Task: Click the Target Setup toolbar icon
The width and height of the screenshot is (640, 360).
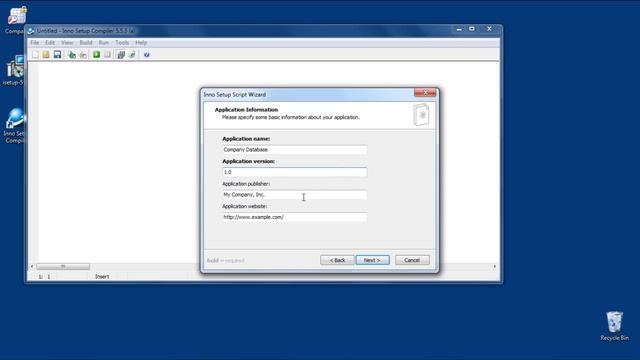Action: [x=121, y=55]
